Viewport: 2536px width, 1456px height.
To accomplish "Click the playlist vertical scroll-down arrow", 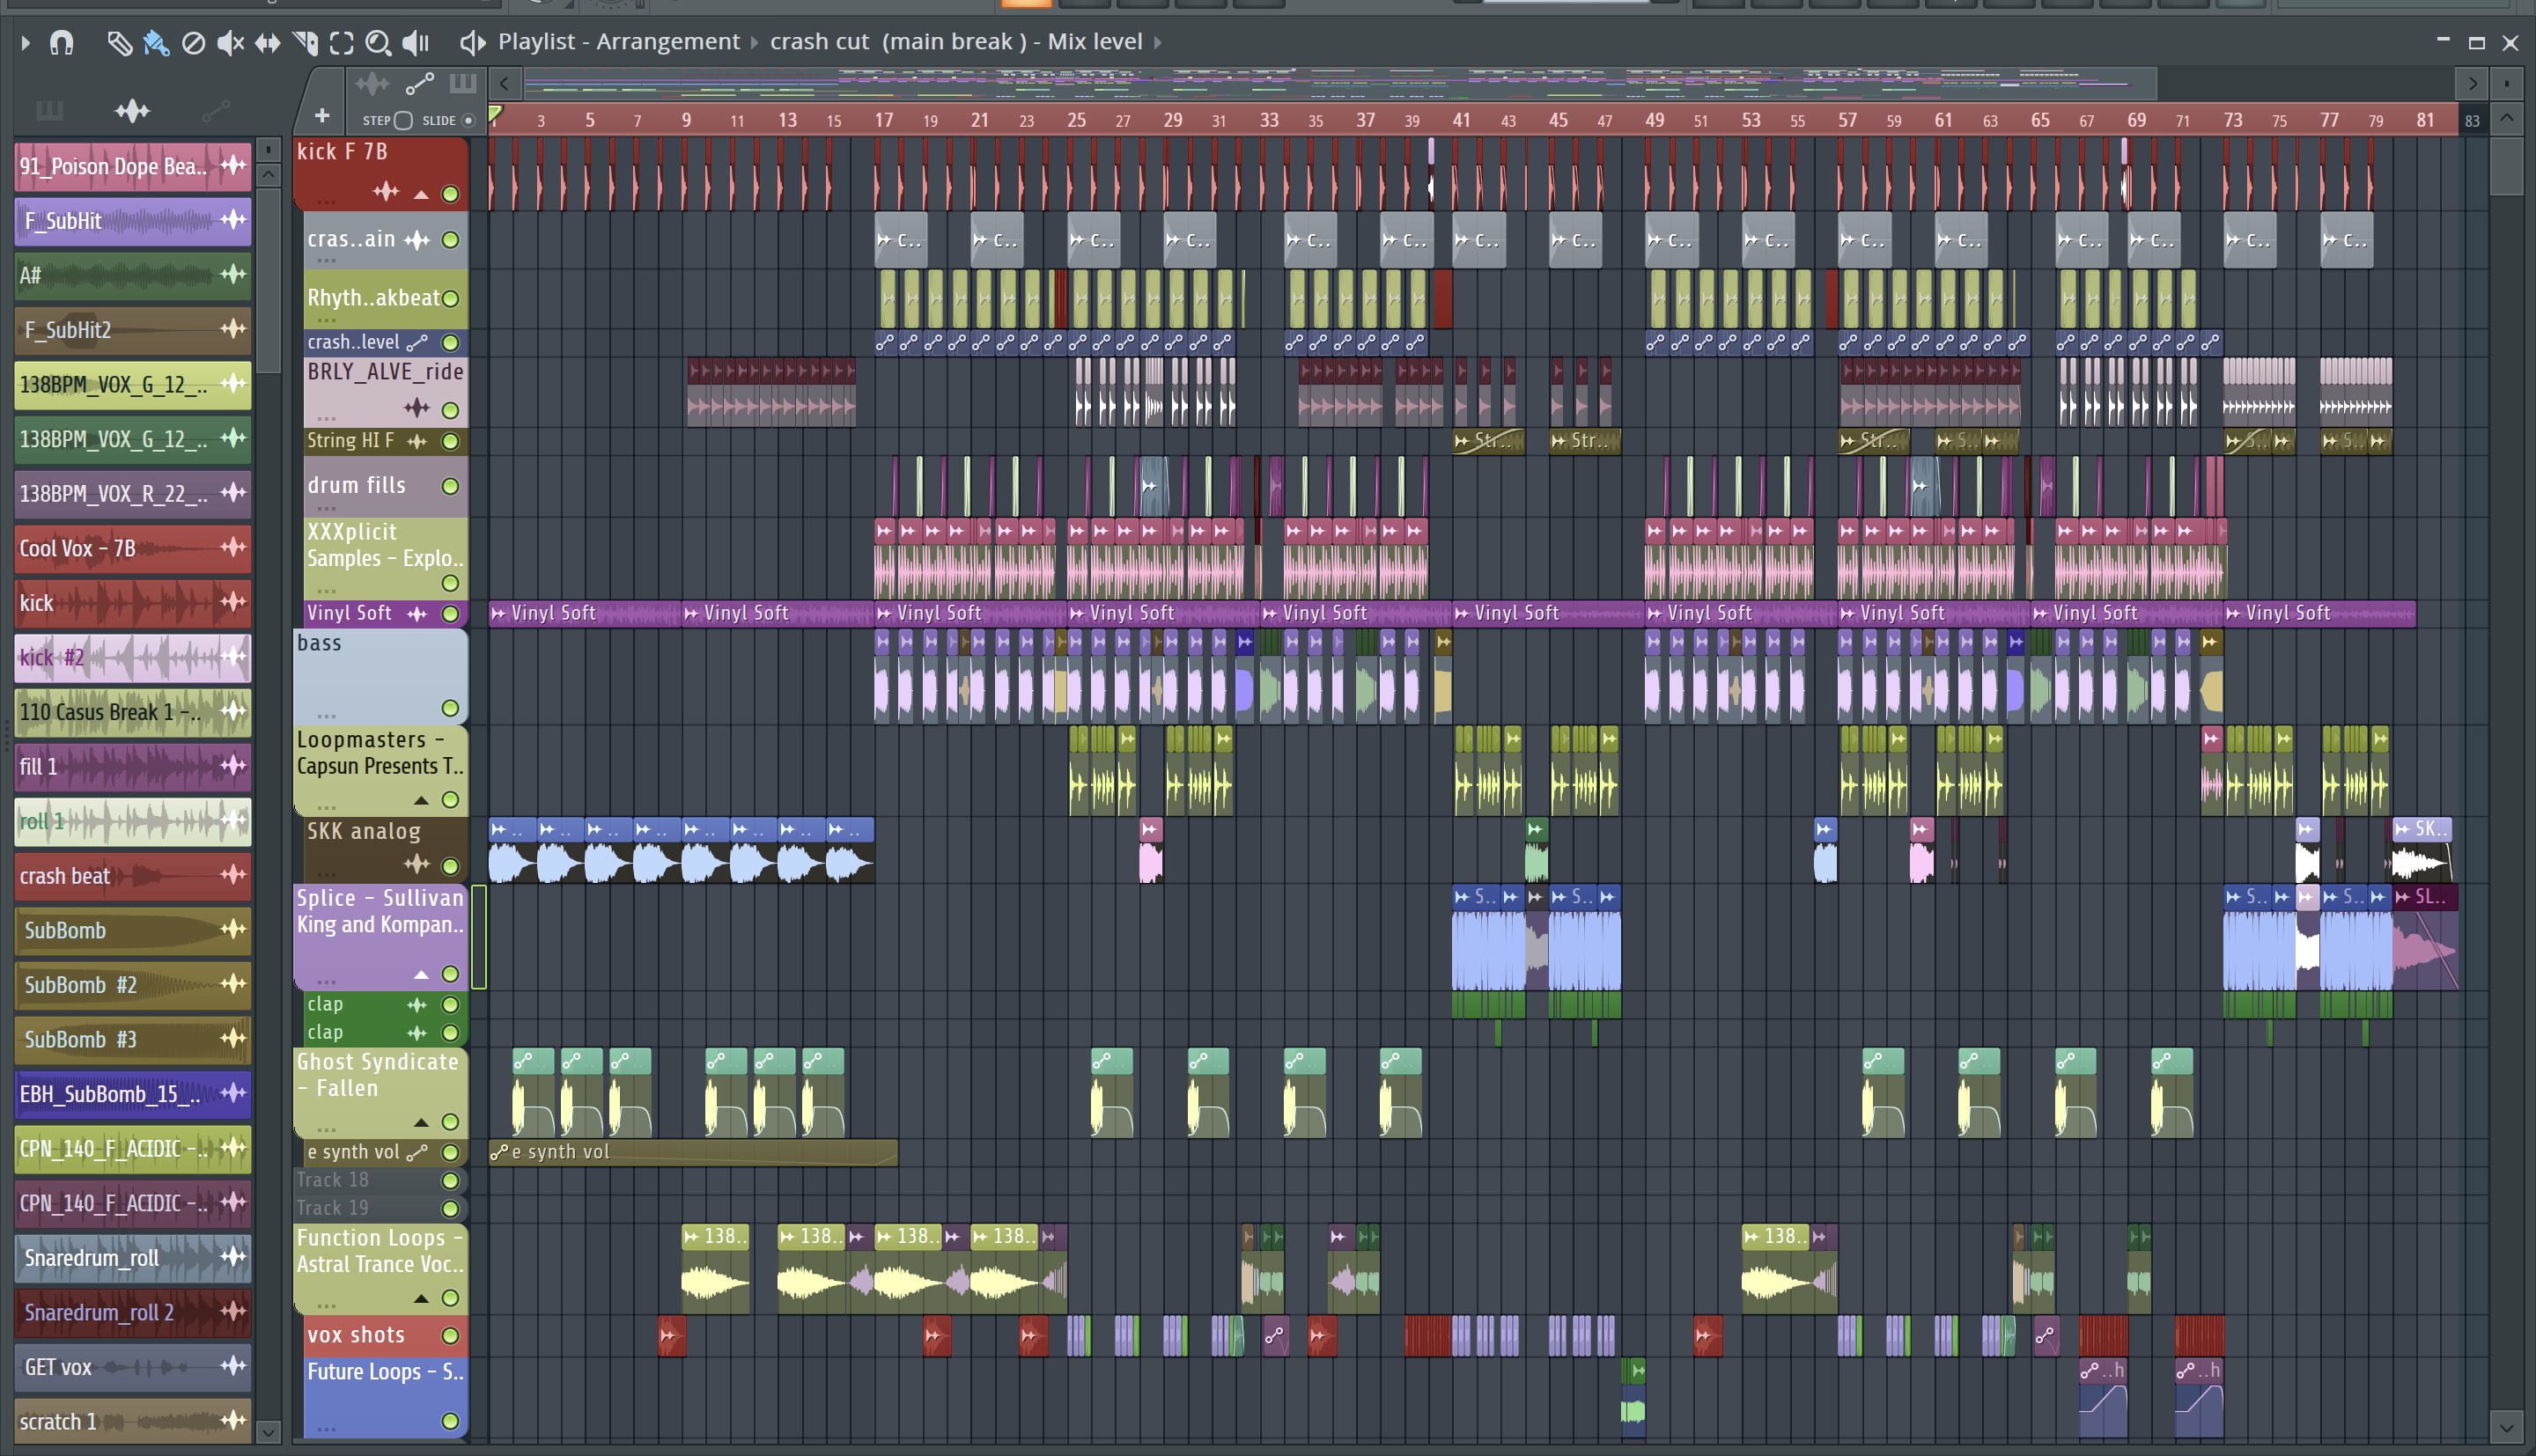I will pos(2505,1427).
